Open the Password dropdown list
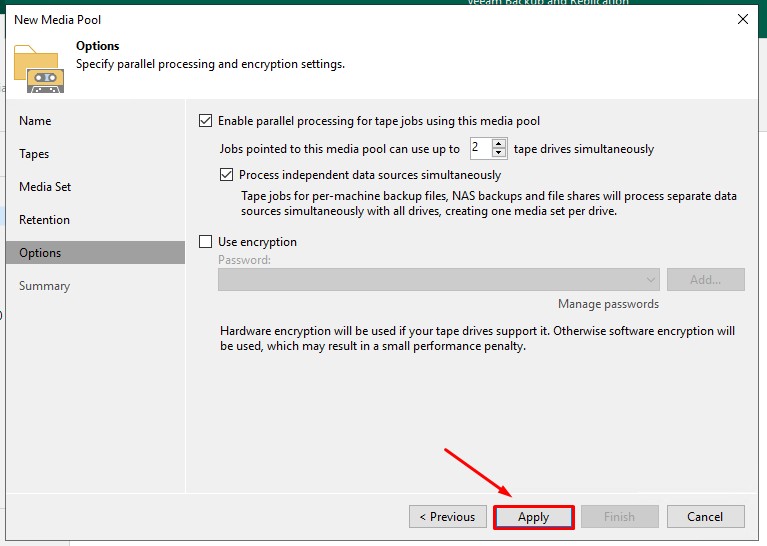Image resolution: width=767 pixels, height=546 pixels. point(651,280)
